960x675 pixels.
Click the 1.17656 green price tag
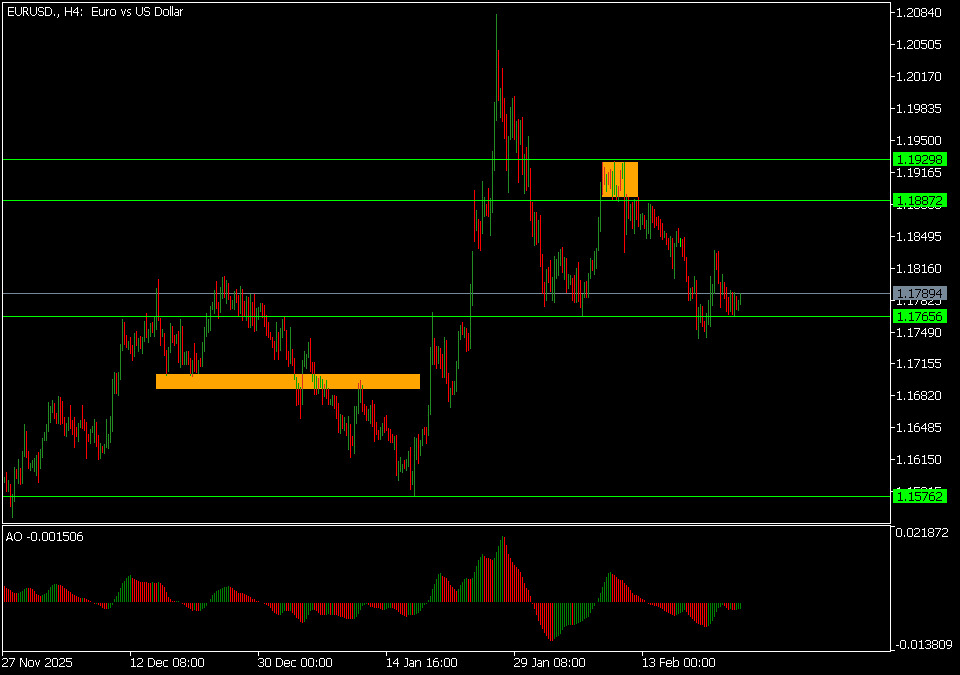click(918, 316)
